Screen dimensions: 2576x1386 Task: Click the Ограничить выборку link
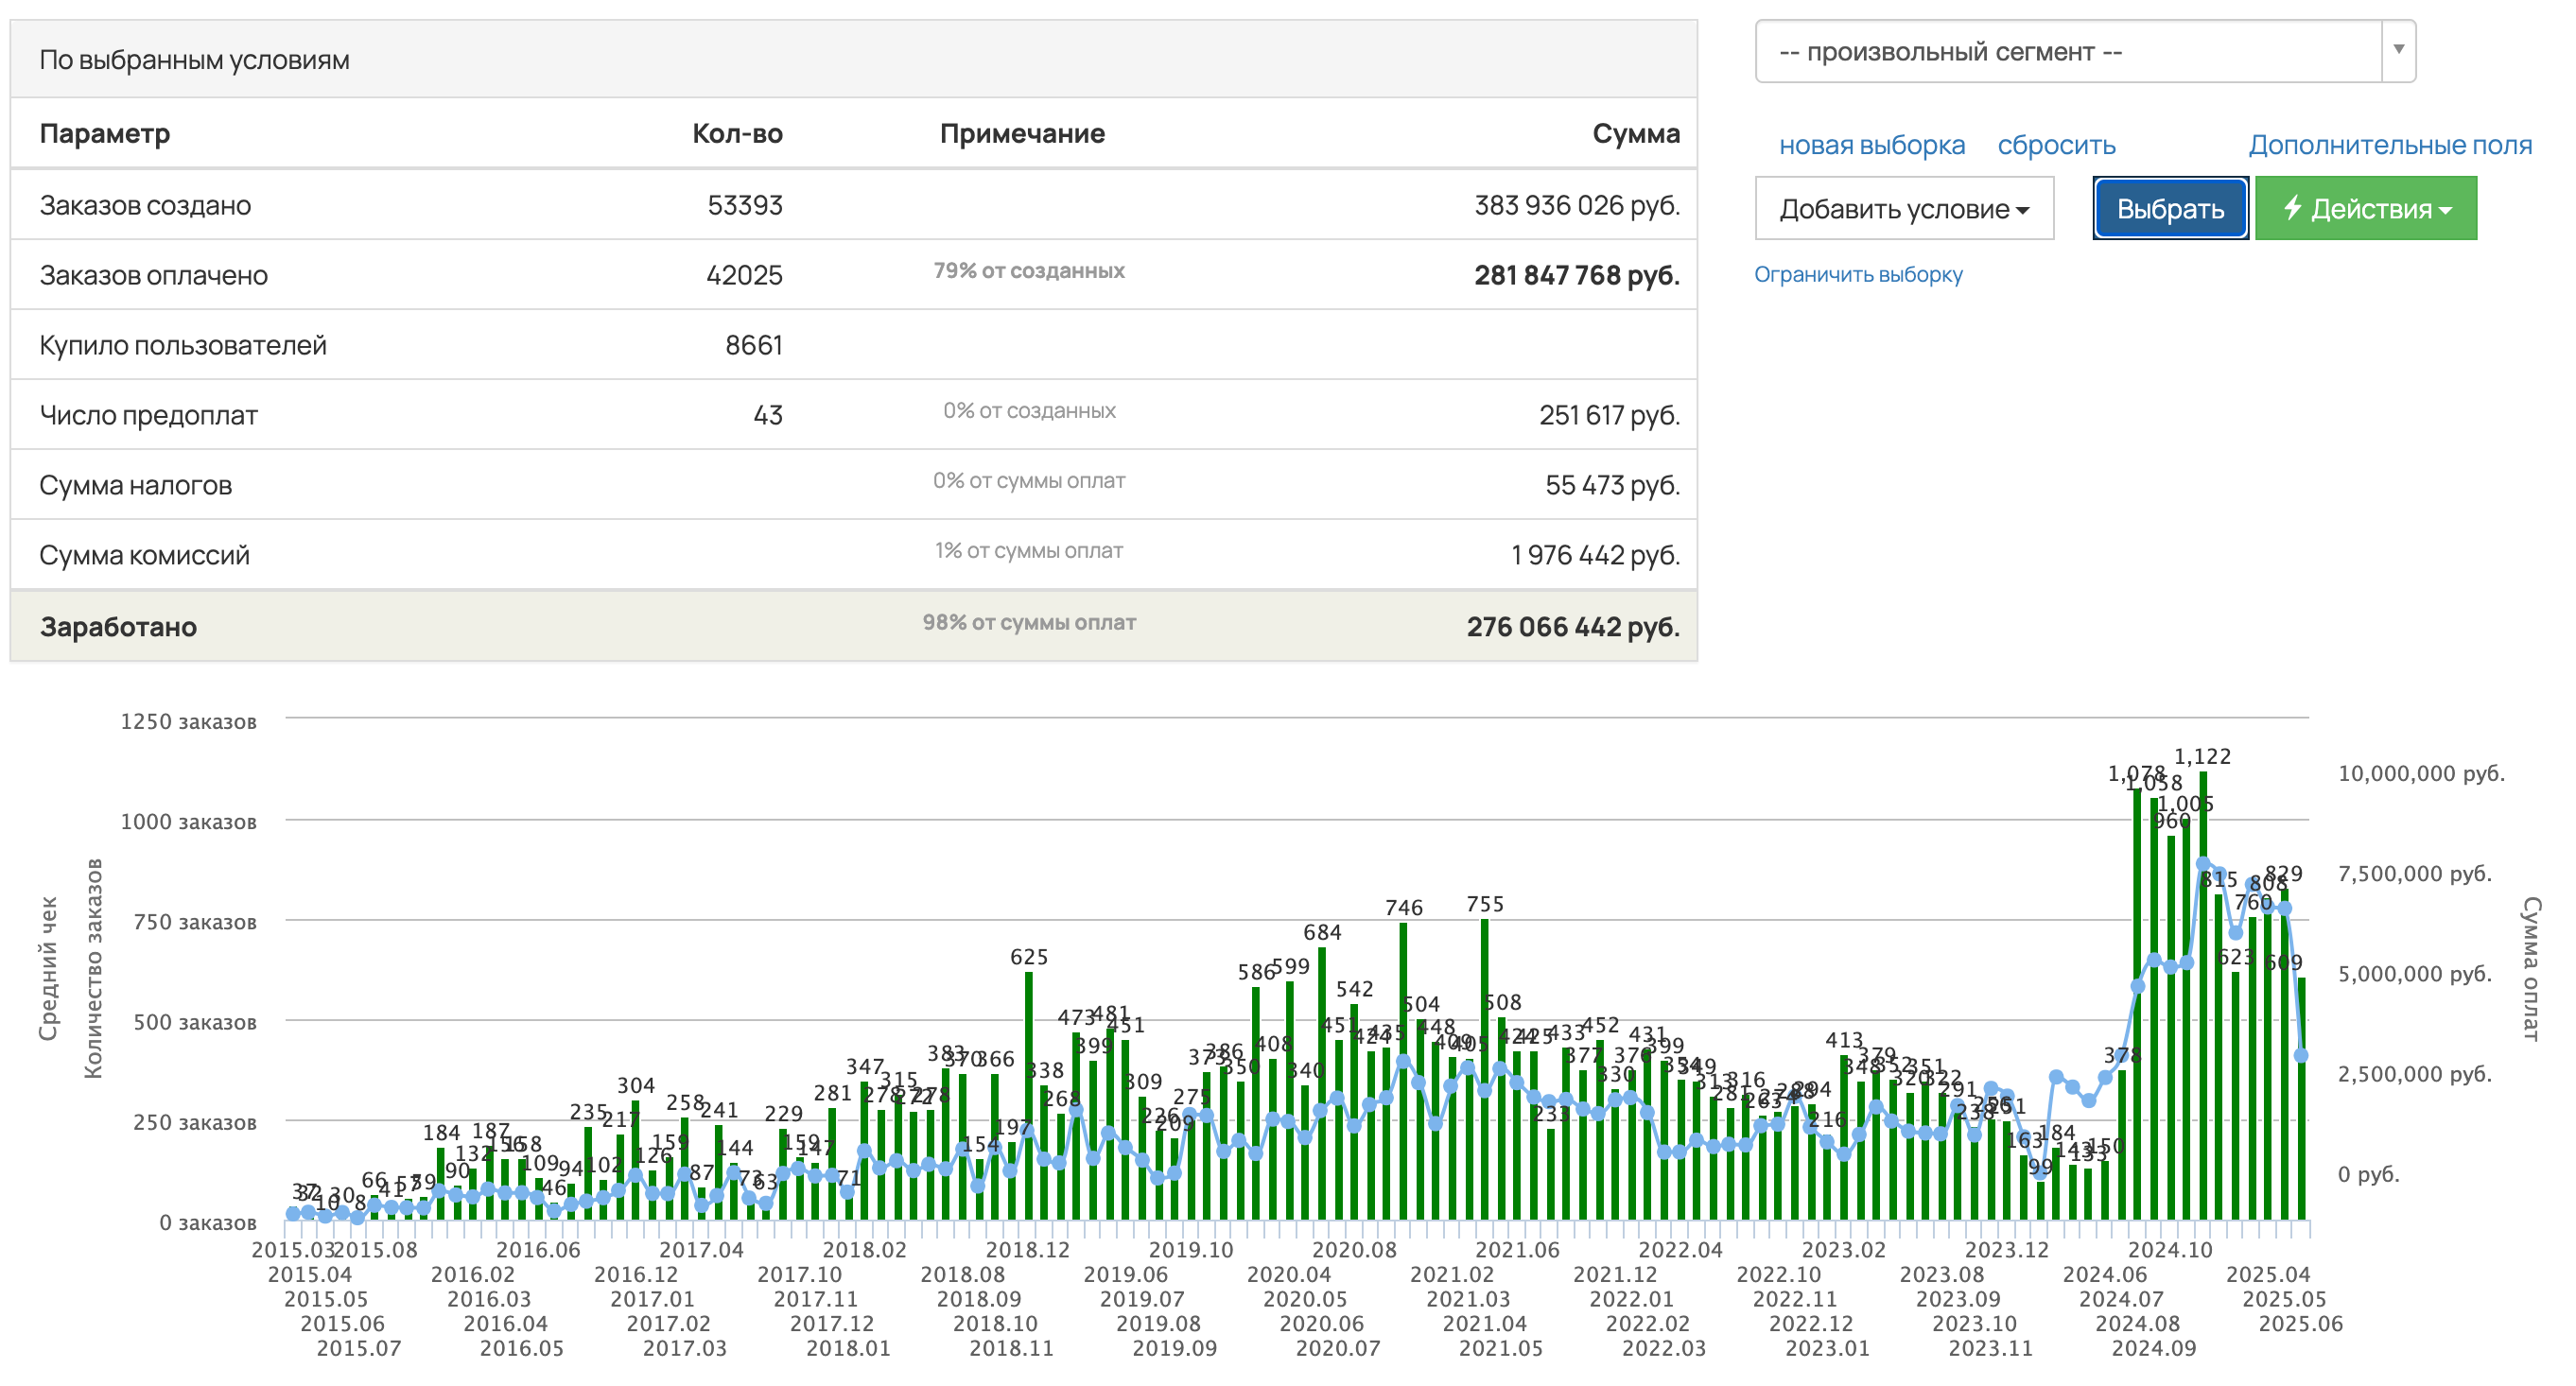click(x=1858, y=274)
